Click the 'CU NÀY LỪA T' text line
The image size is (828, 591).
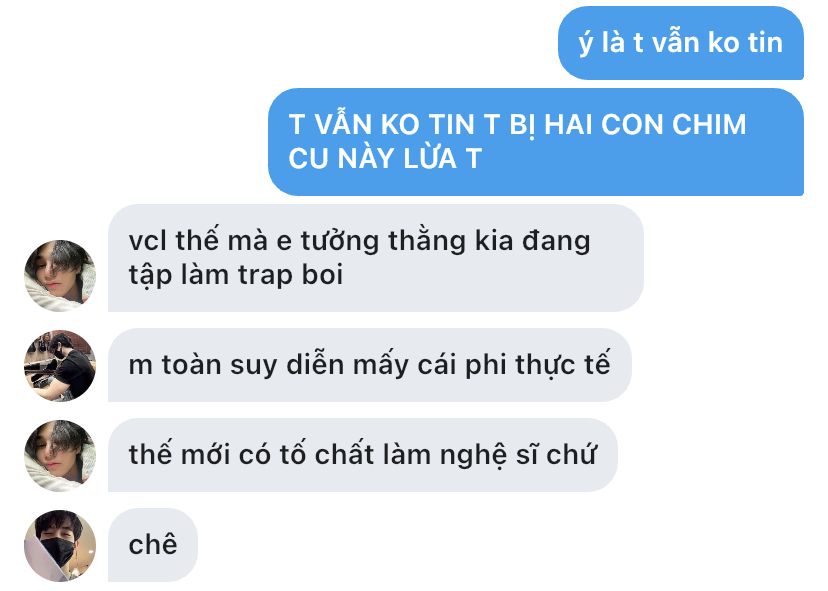pyautogui.click(x=385, y=158)
